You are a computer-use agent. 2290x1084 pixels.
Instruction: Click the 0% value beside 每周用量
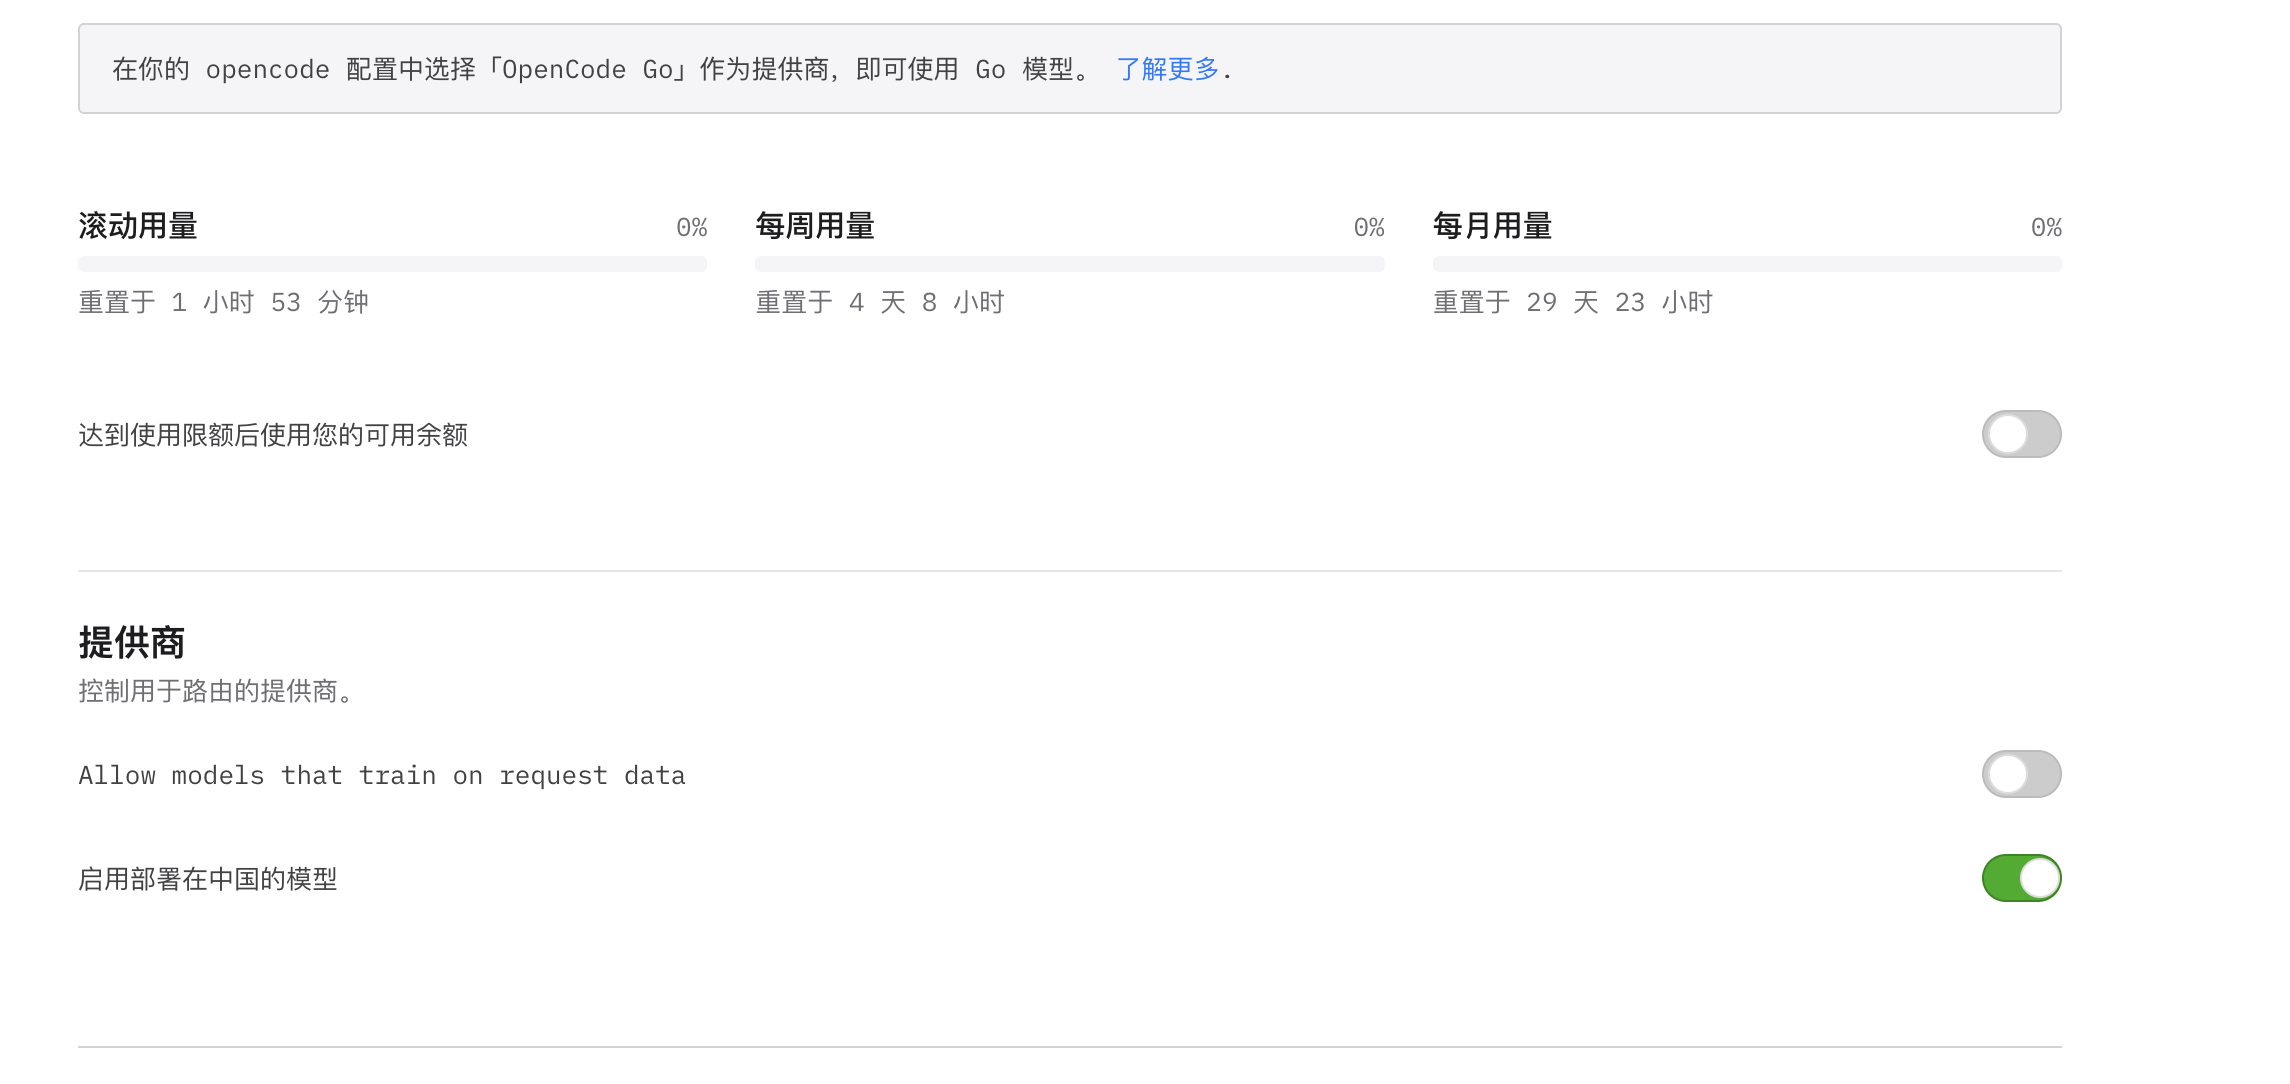click(x=1369, y=228)
